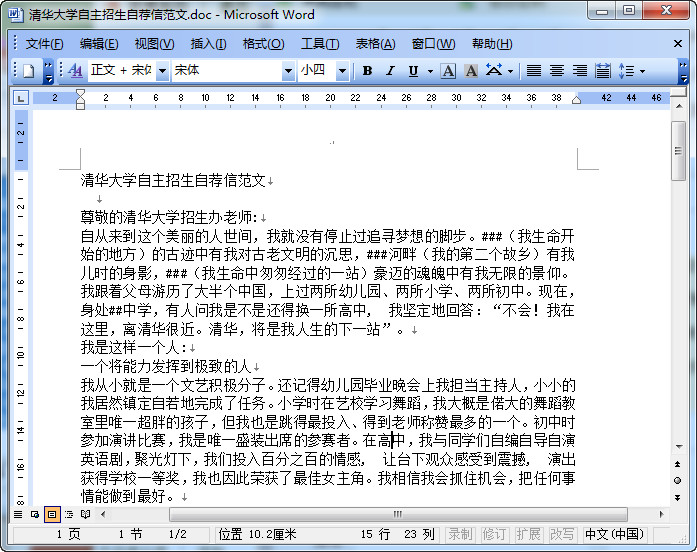Image resolution: width=697 pixels, height=552 pixels.
Task: Expand Formatting toolbar options at right edge
Action: coord(684,72)
